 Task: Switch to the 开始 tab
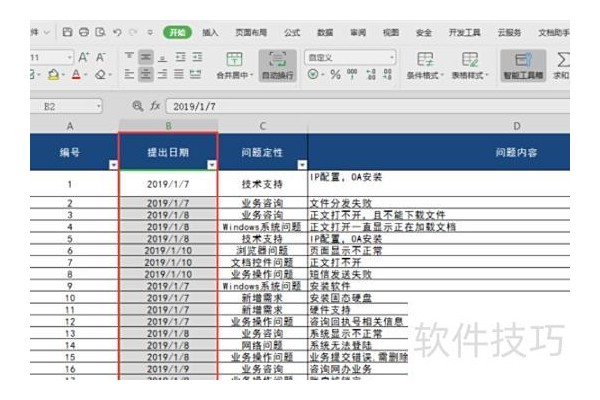coord(177,33)
